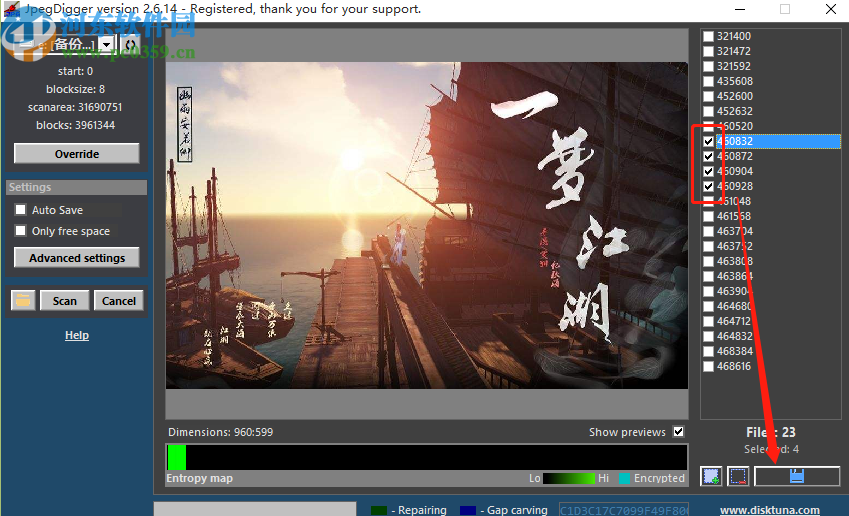Click the blocks: 3961344 value
Viewport: 849px width, 516px height.
pos(76,125)
